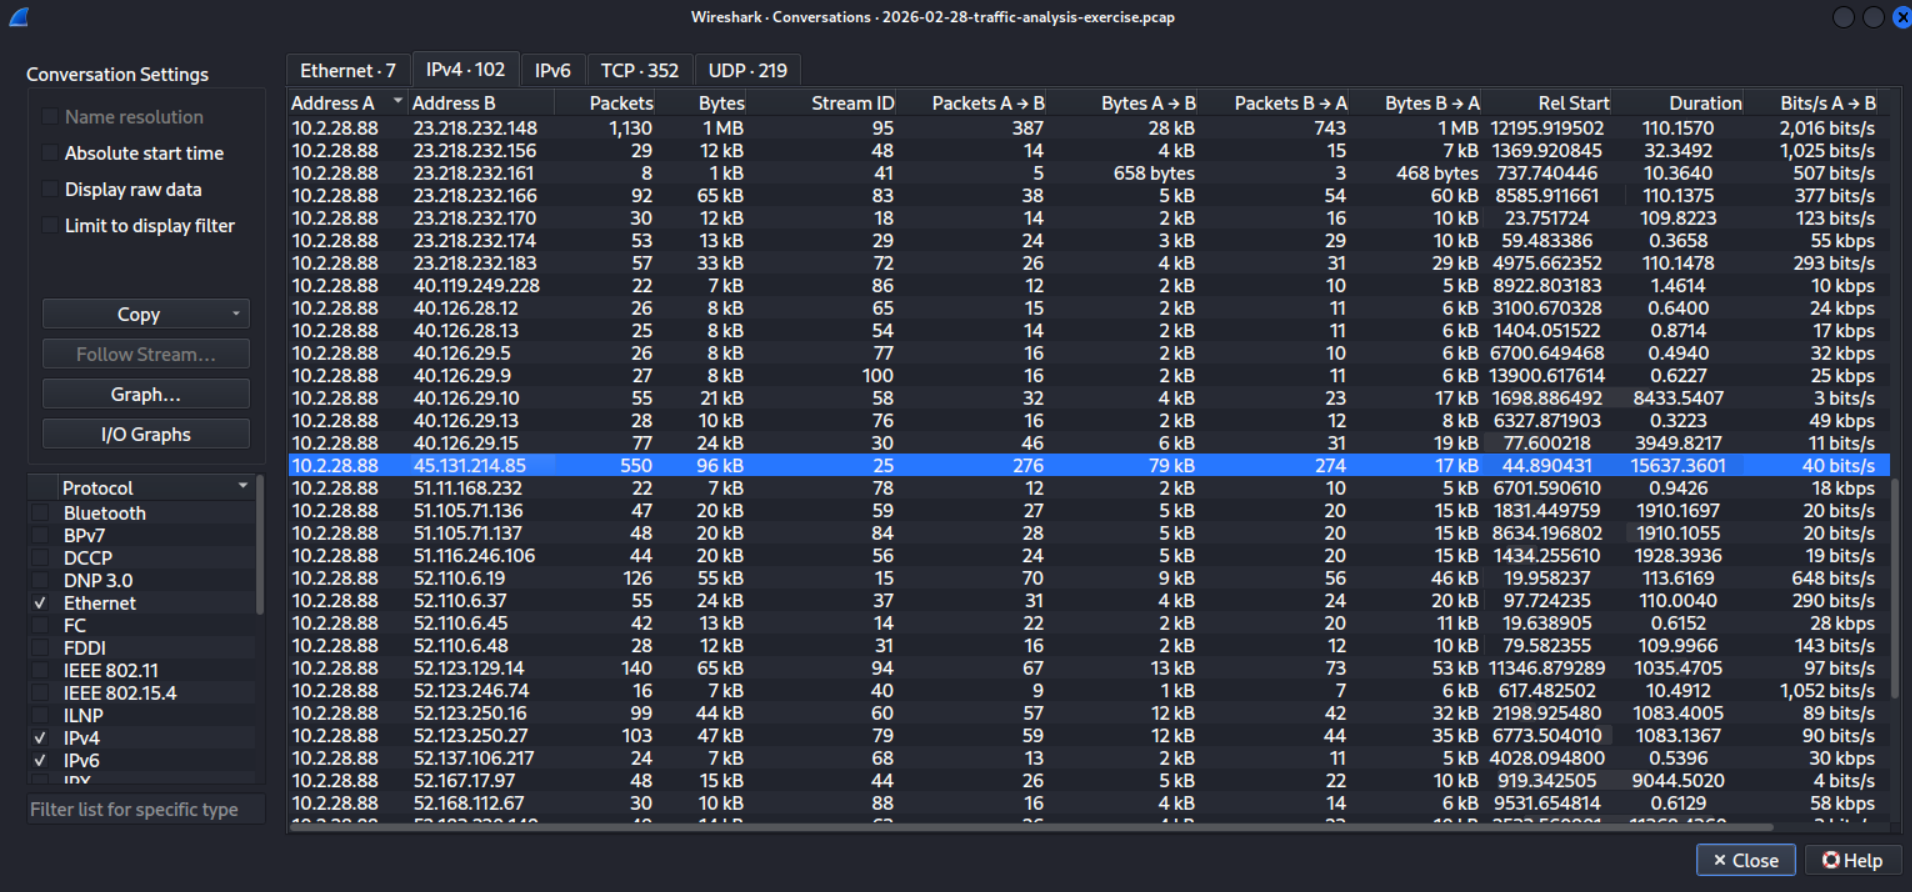
Task: Check the IEEE 802.15.4 protocol box
Action: coord(40,693)
